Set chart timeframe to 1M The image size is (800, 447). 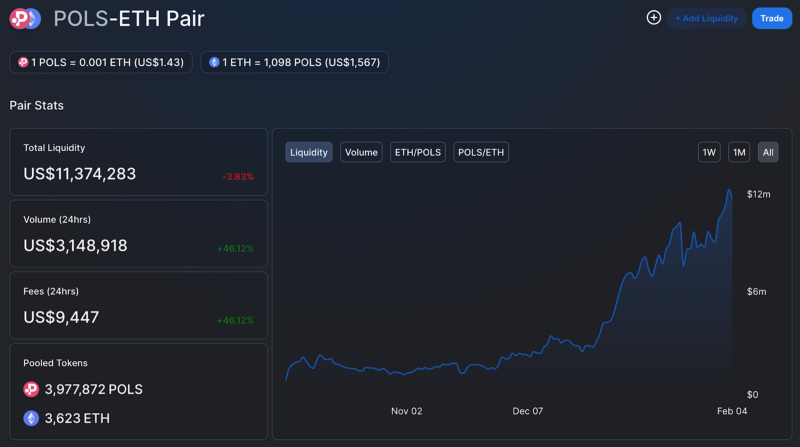tap(739, 152)
